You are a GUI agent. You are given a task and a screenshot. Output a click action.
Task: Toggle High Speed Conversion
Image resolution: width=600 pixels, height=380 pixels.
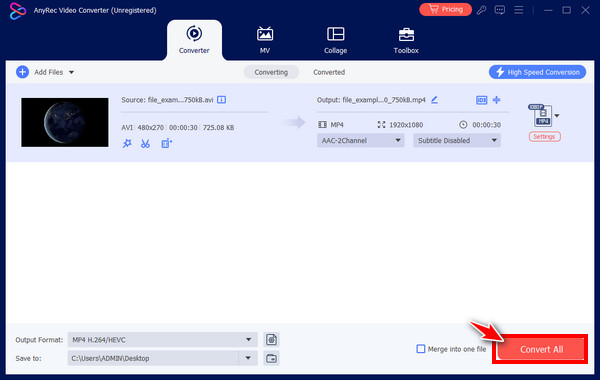coord(537,72)
